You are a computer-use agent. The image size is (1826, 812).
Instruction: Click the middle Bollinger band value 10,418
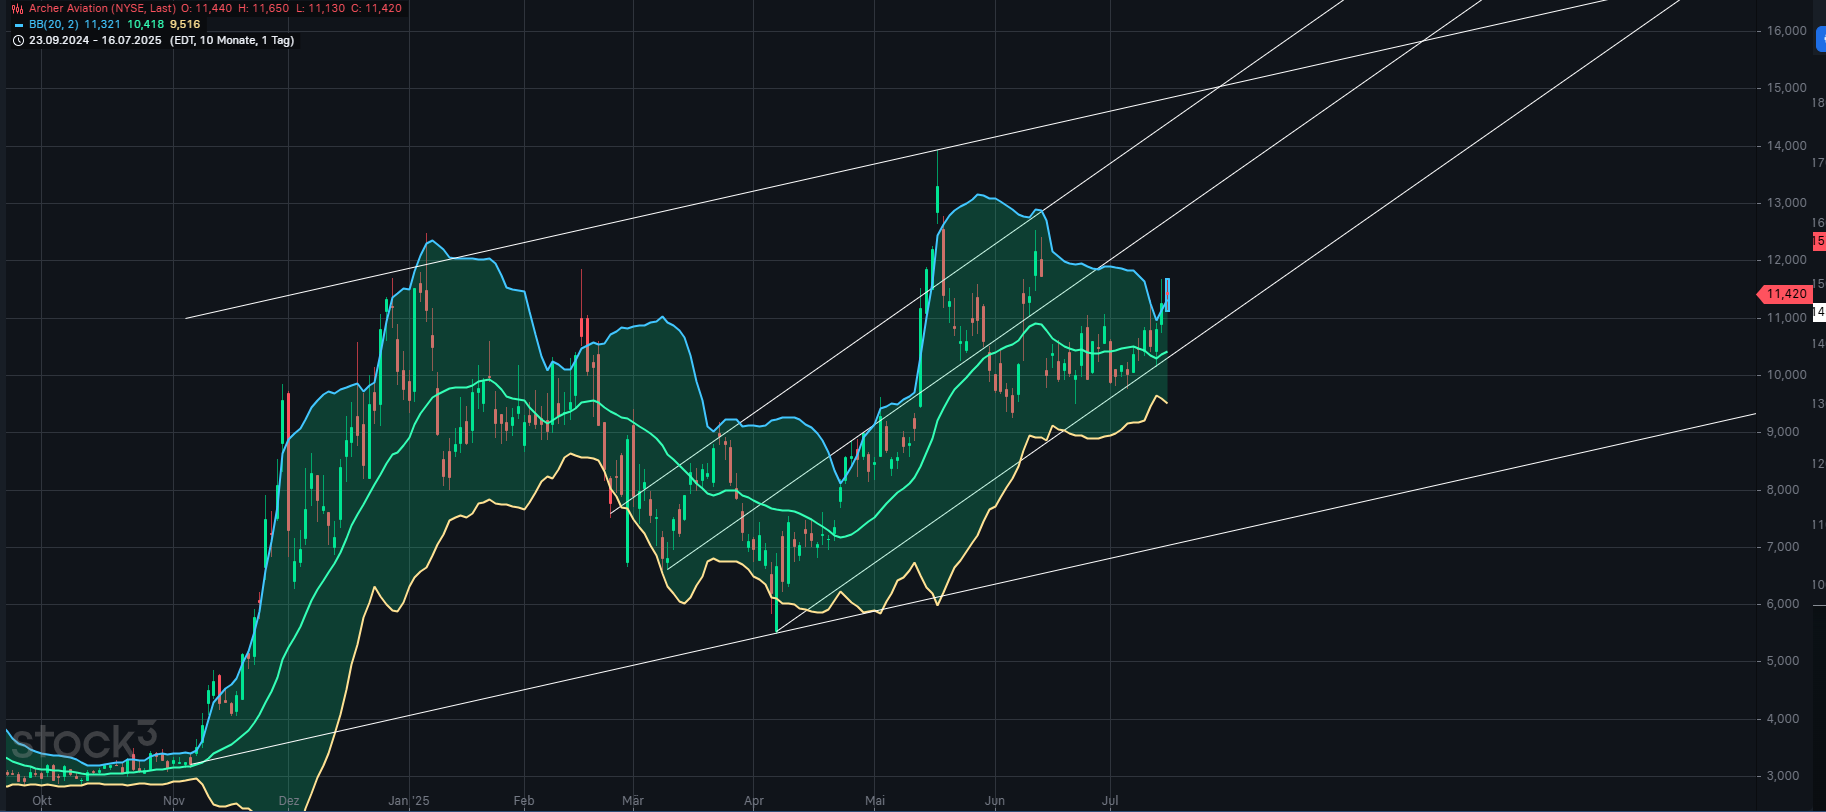145,24
